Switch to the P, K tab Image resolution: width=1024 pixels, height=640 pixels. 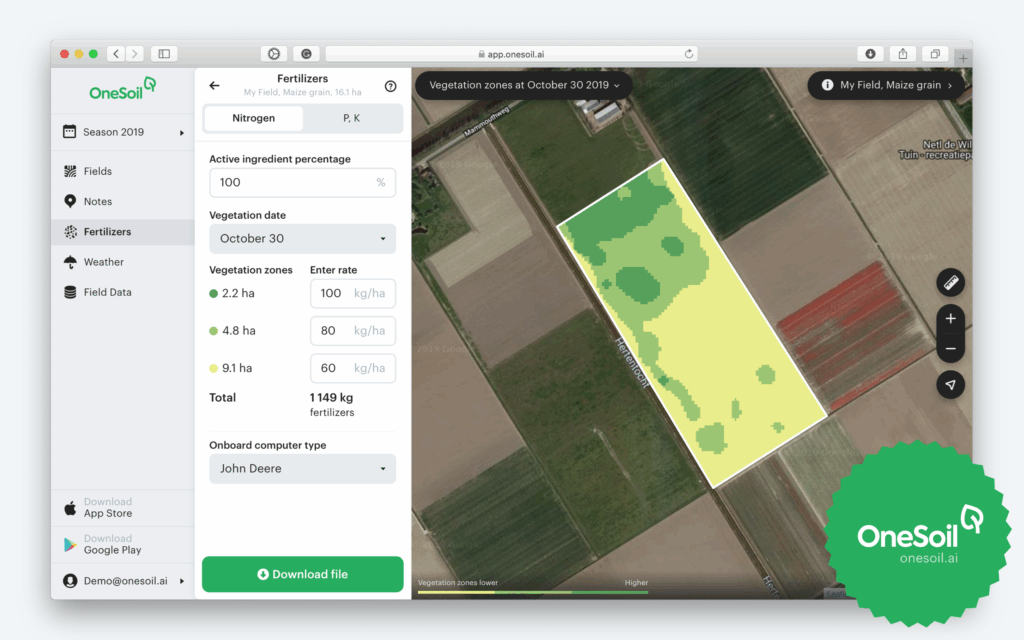pos(352,118)
